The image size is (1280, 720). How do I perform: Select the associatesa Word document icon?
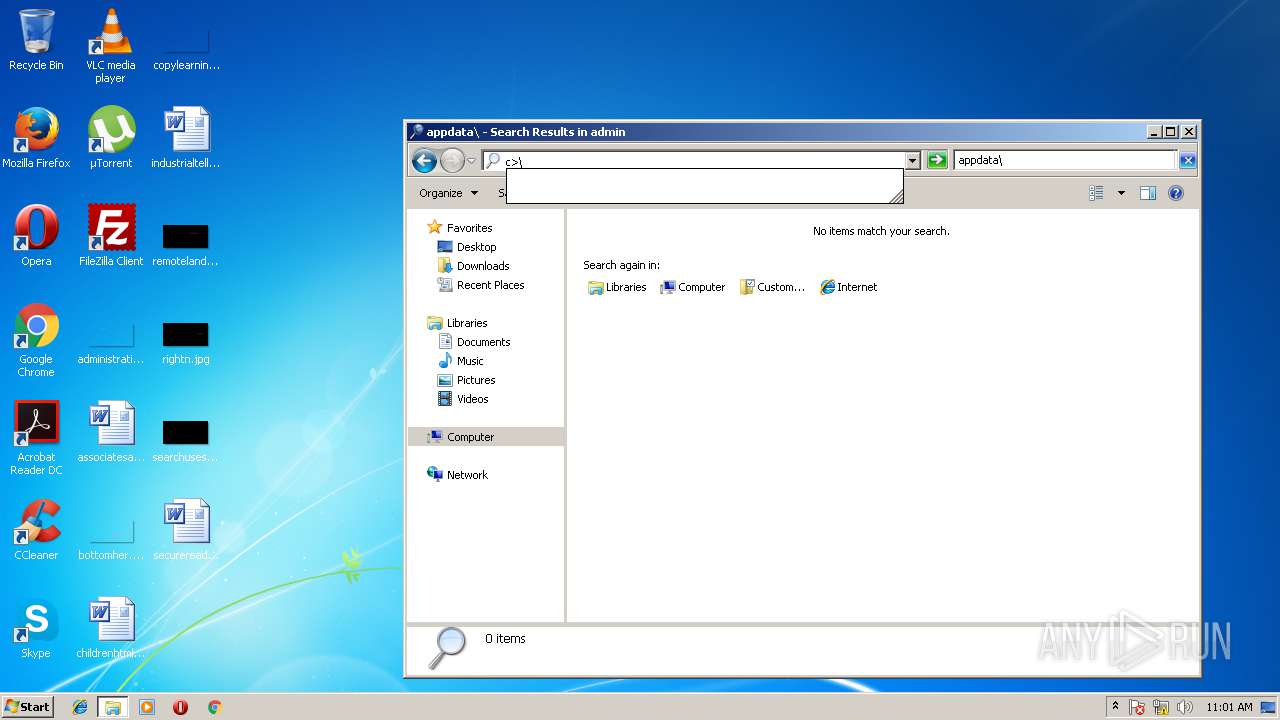tap(111, 432)
